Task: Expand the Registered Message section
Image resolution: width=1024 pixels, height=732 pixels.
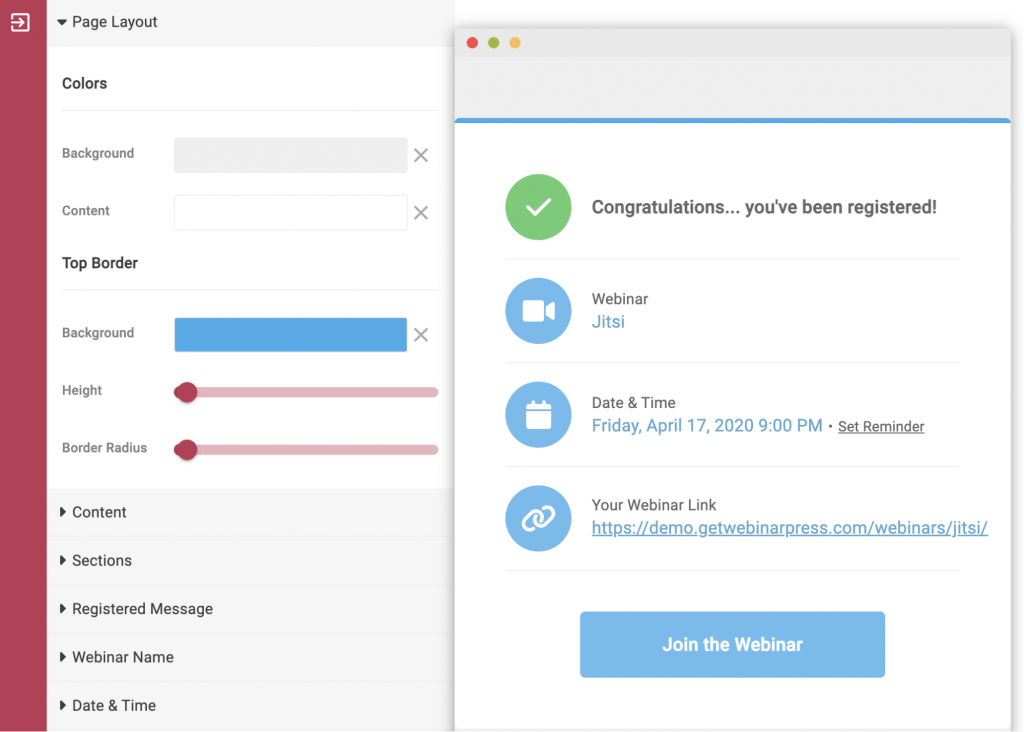Action: click(142, 608)
